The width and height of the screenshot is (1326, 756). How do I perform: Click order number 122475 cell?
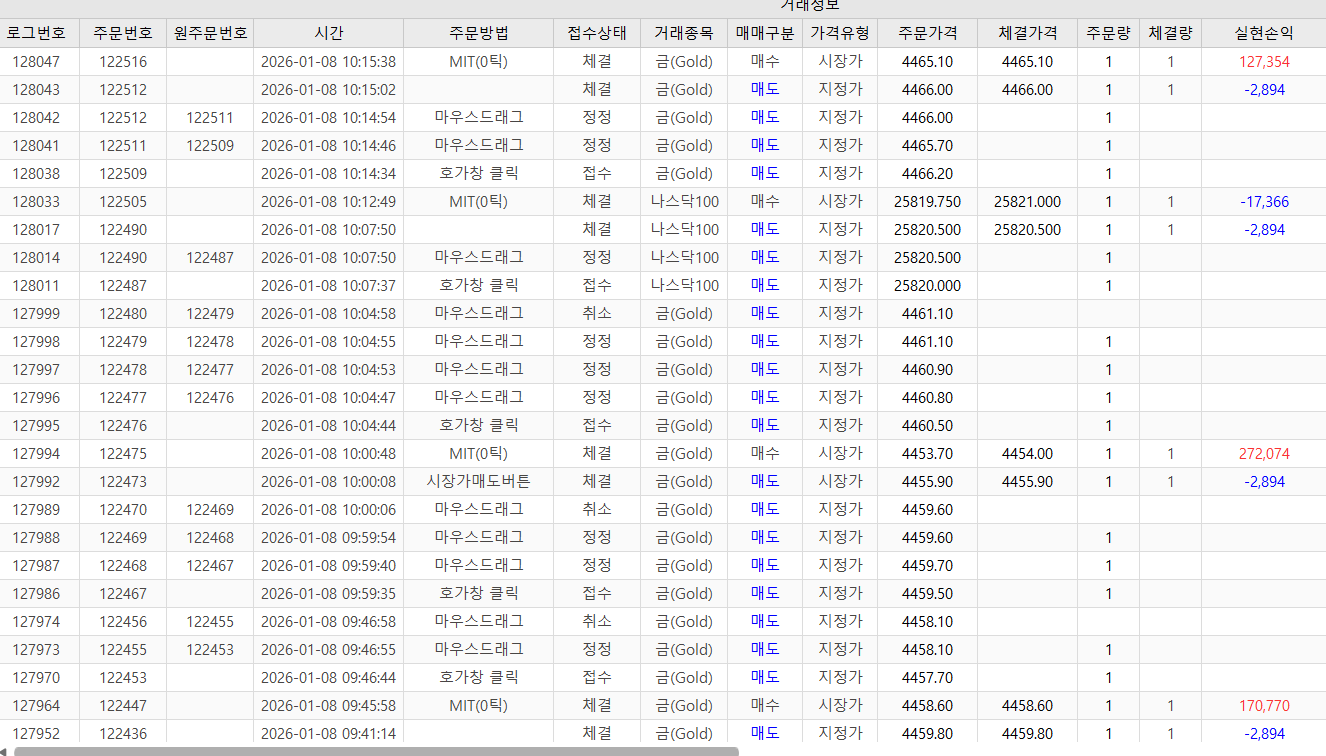123,453
